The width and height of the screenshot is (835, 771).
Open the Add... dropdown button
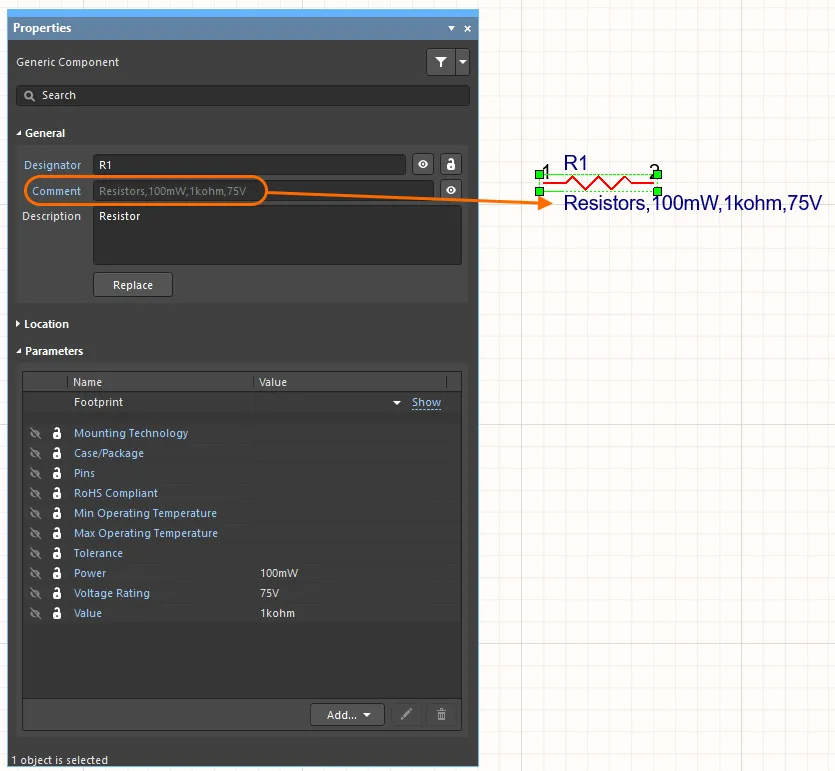pos(347,715)
